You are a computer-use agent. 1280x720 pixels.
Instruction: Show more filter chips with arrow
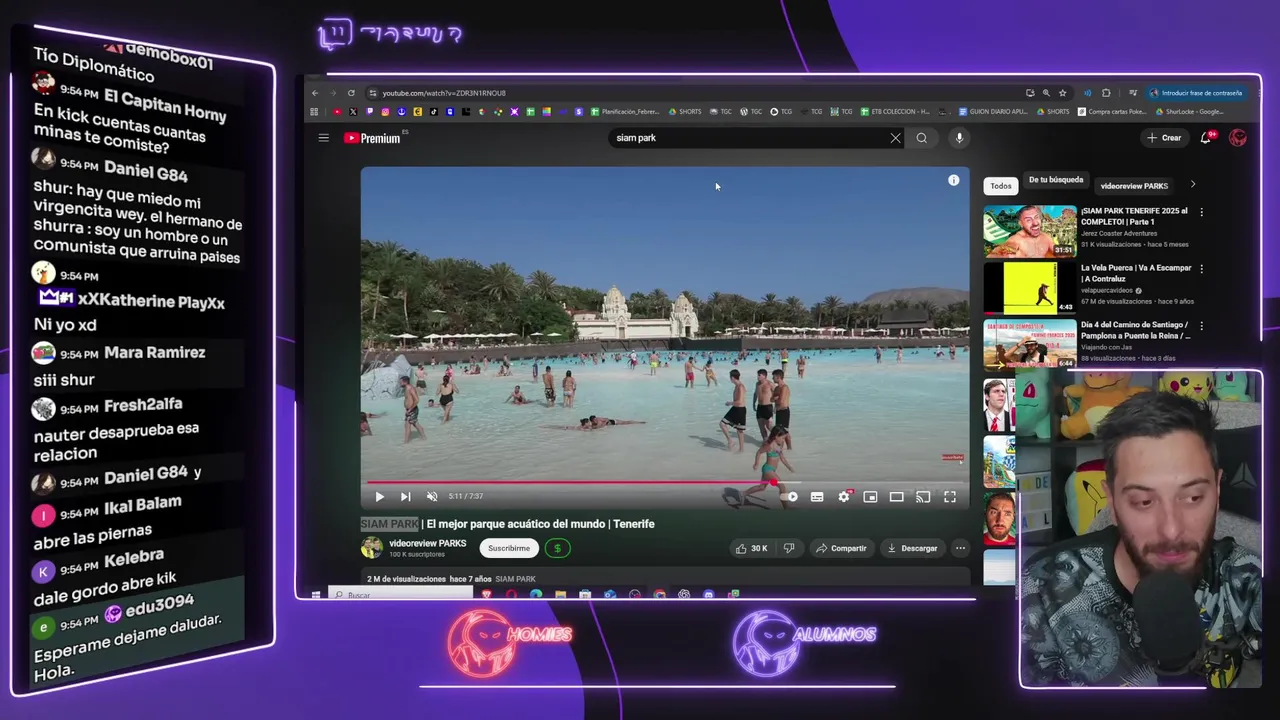(1192, 185)
